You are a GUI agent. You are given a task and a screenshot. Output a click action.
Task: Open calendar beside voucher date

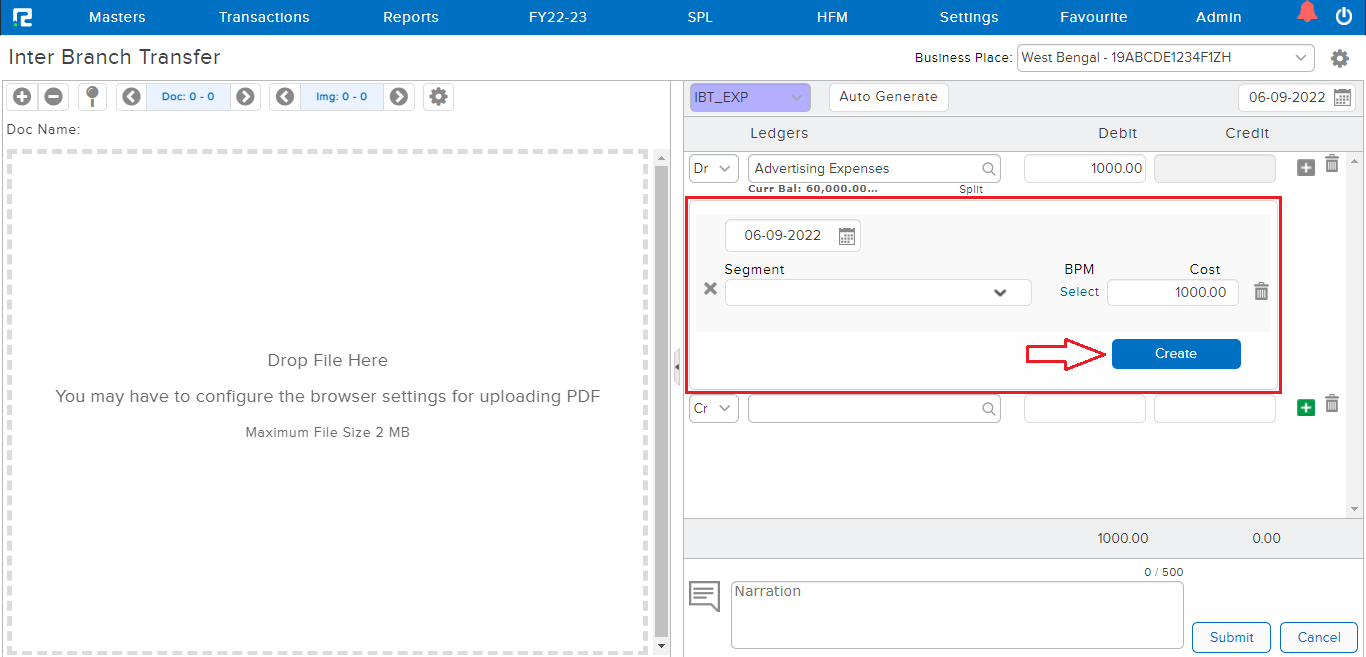pos(1342,98)
